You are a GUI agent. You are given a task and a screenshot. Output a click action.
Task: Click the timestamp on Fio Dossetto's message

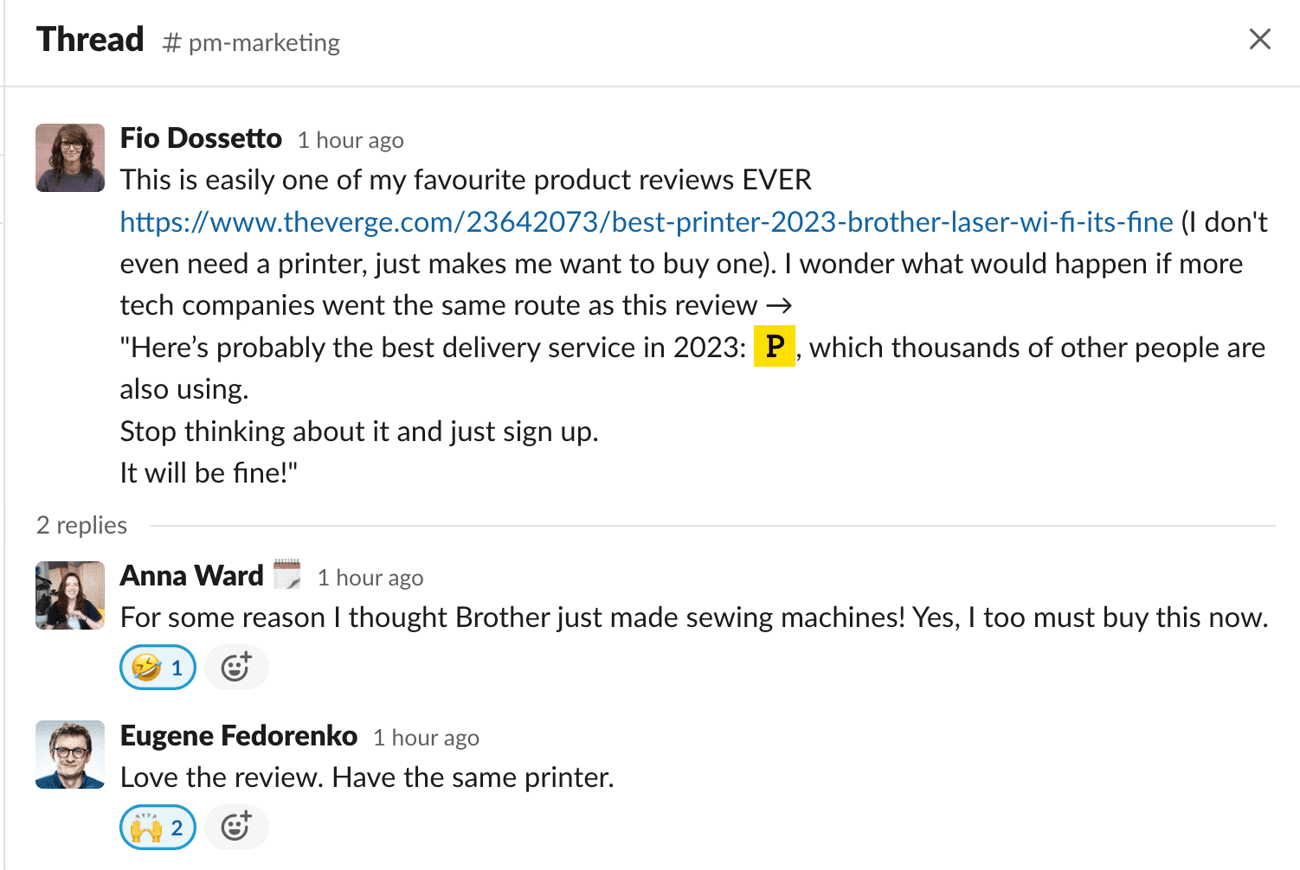point(350,140)
